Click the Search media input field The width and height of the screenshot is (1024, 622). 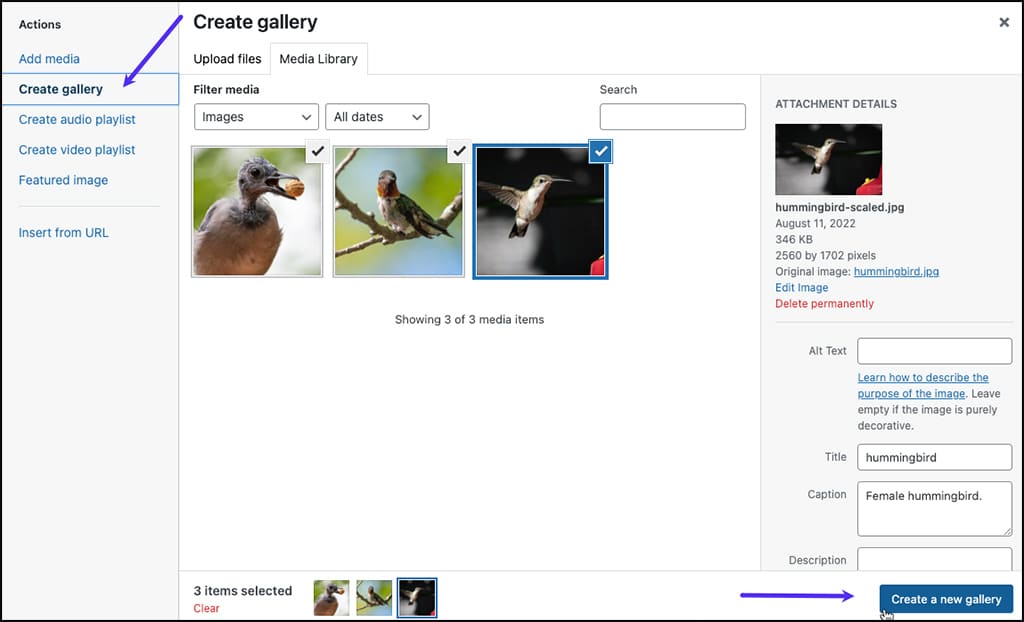(672, 117)
